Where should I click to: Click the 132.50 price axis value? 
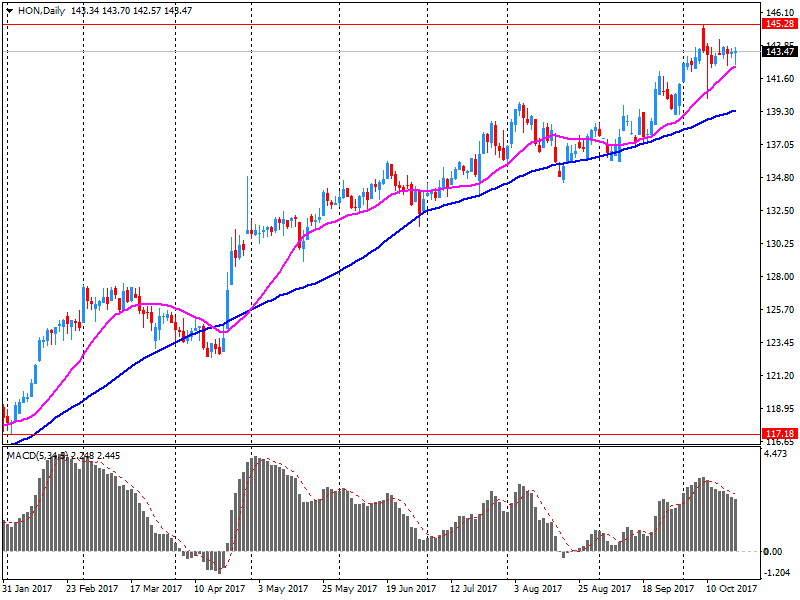click(x=781, y=211)
